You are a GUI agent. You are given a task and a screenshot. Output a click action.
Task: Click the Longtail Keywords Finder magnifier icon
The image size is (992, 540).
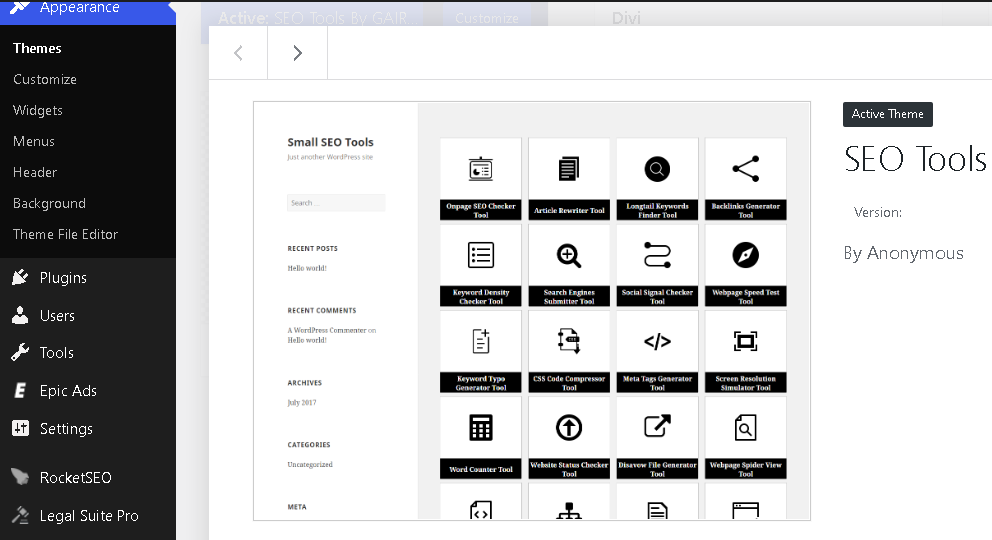[x=657, y=169]
